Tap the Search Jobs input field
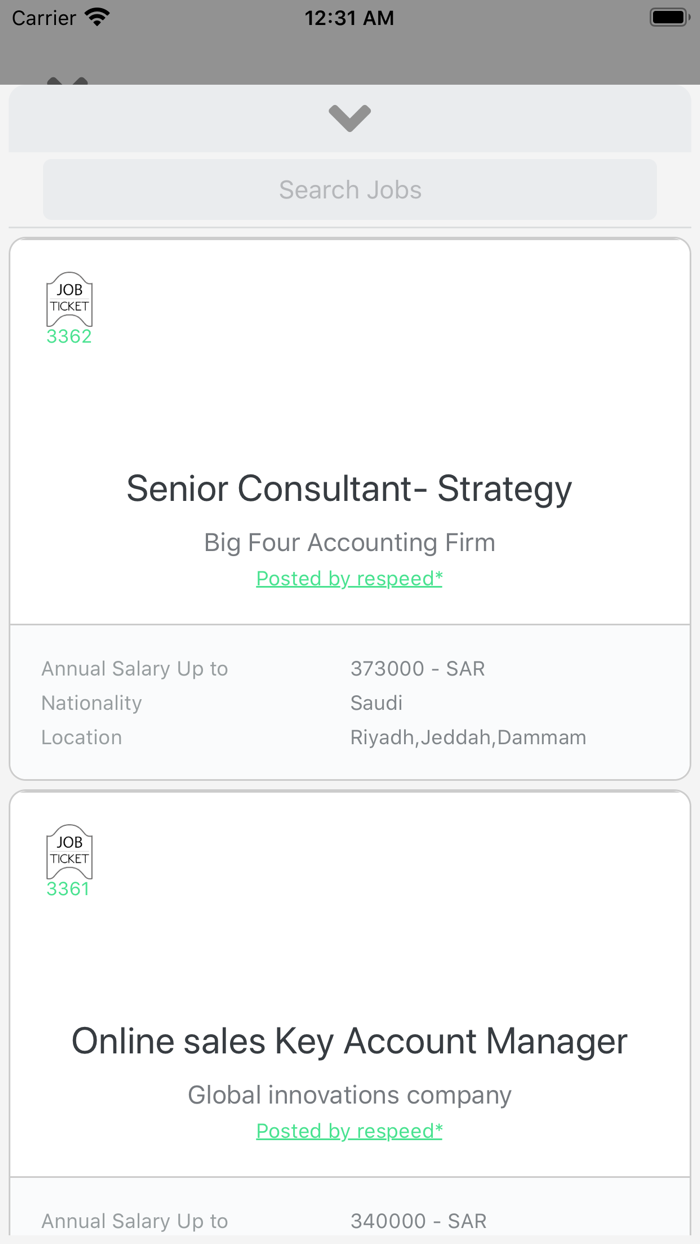 tap(349, 190)
